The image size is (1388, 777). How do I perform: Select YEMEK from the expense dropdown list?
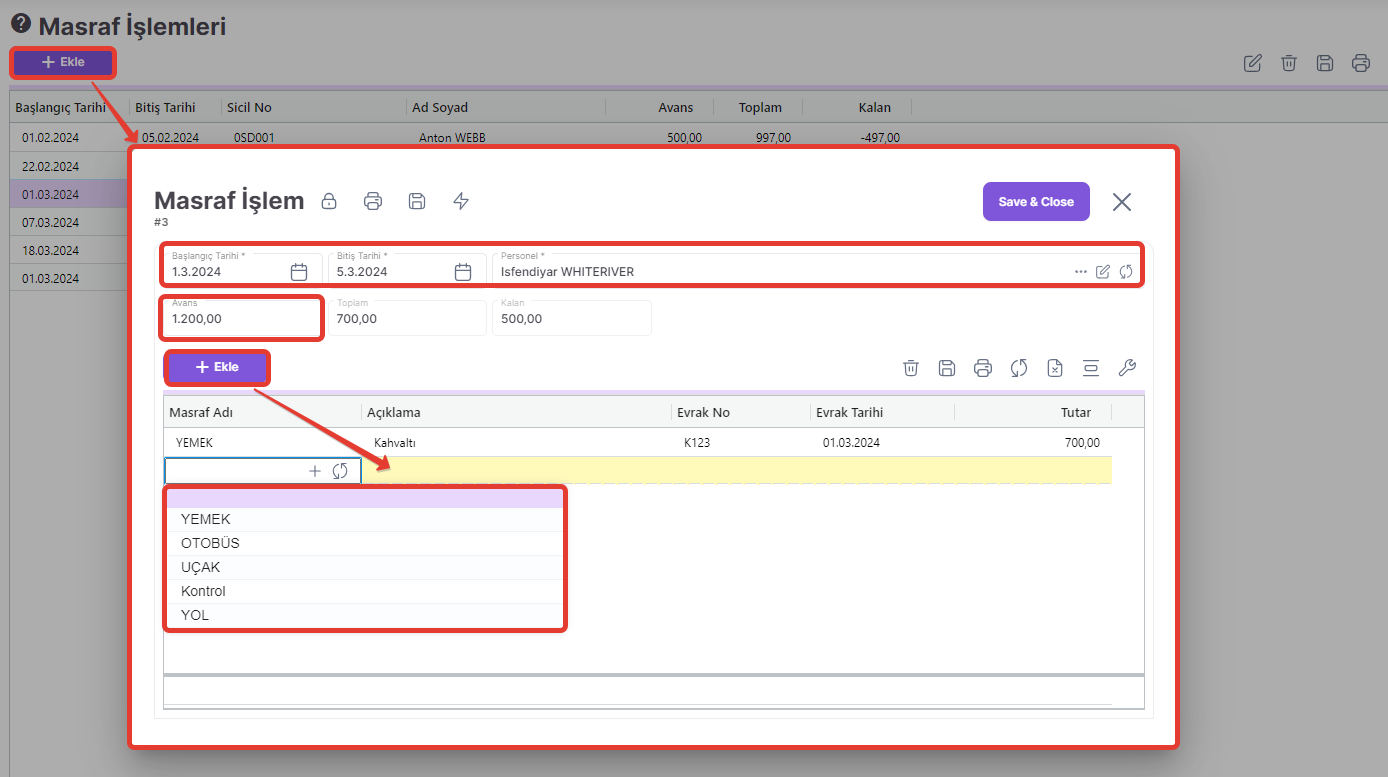206,519
